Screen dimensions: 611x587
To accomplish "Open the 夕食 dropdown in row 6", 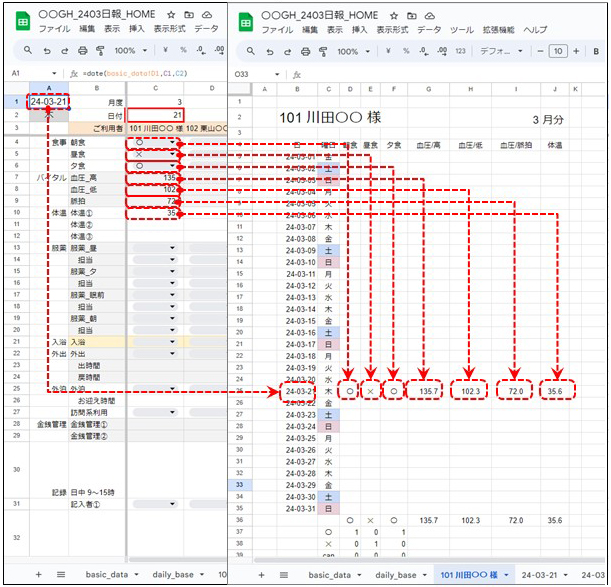I will [x=172, y=166].
